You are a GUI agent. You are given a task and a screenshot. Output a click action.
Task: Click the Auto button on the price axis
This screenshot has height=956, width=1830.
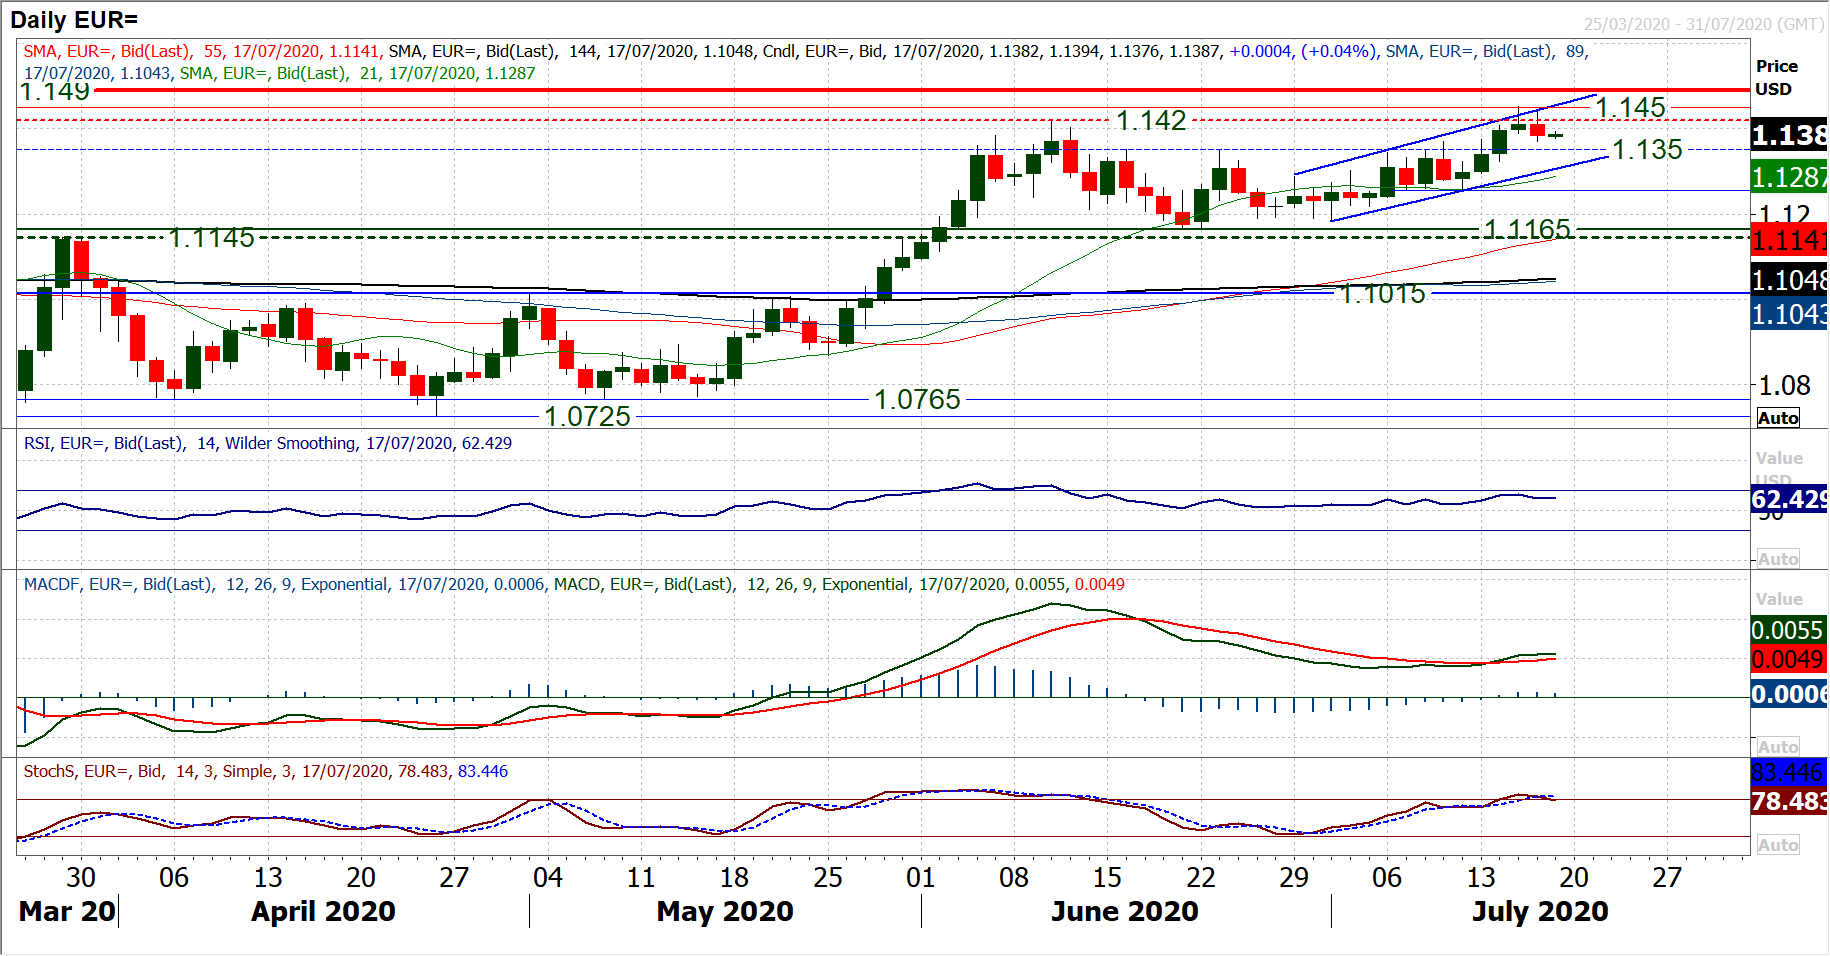click(1777, 418)
